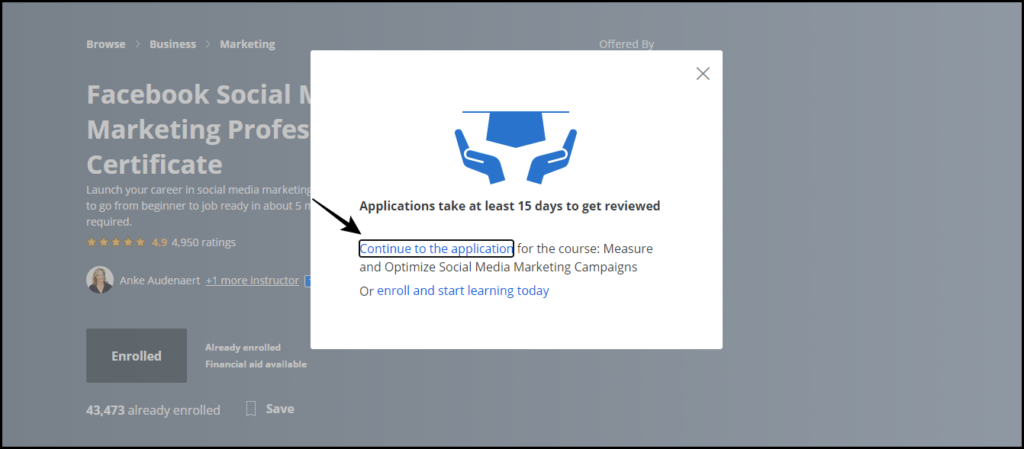Close the financial aid dialog
The width and height of the screenshot is (1024, 449).
click(703, 74)
